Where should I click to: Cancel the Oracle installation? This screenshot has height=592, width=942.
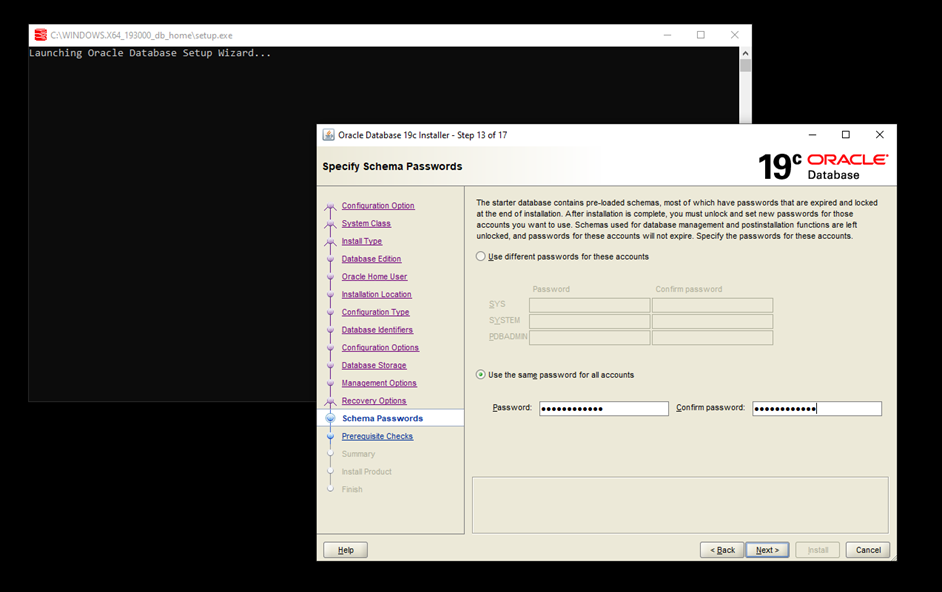(867, 550)
